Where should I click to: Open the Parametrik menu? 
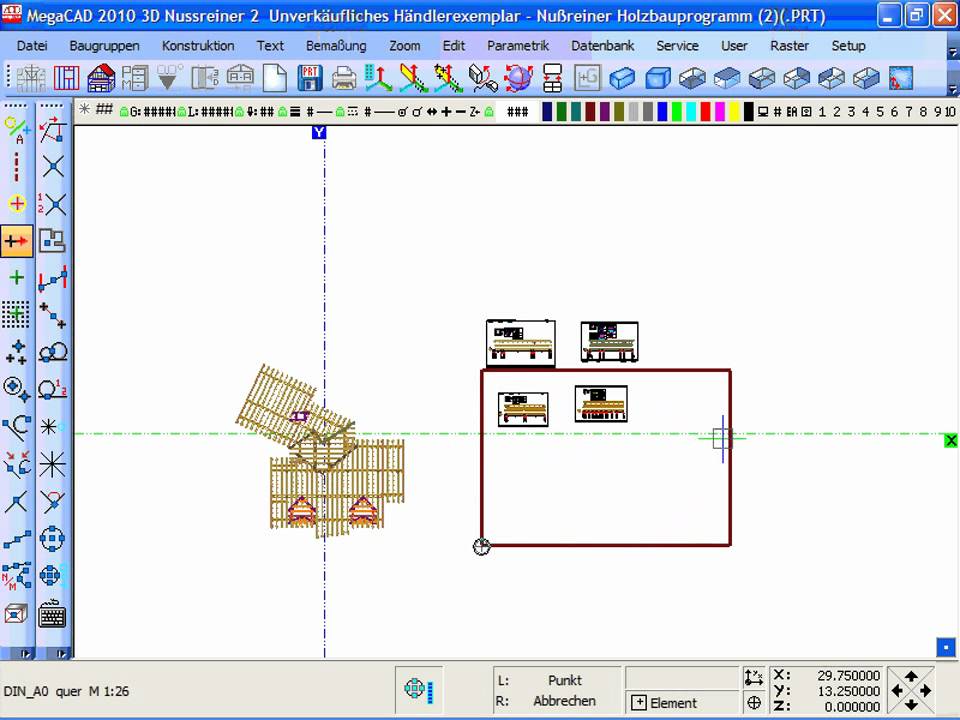[518, 46]
